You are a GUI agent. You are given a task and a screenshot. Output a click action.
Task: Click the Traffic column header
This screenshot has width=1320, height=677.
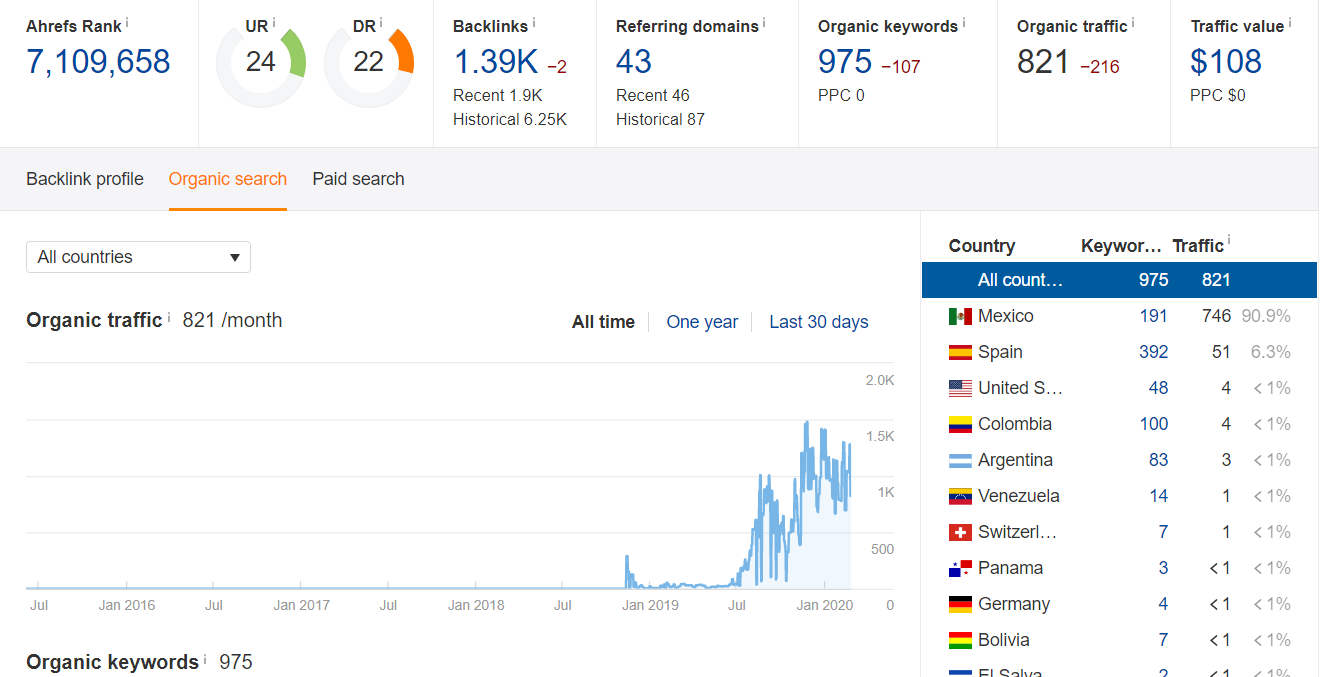tap(1198, 246)
